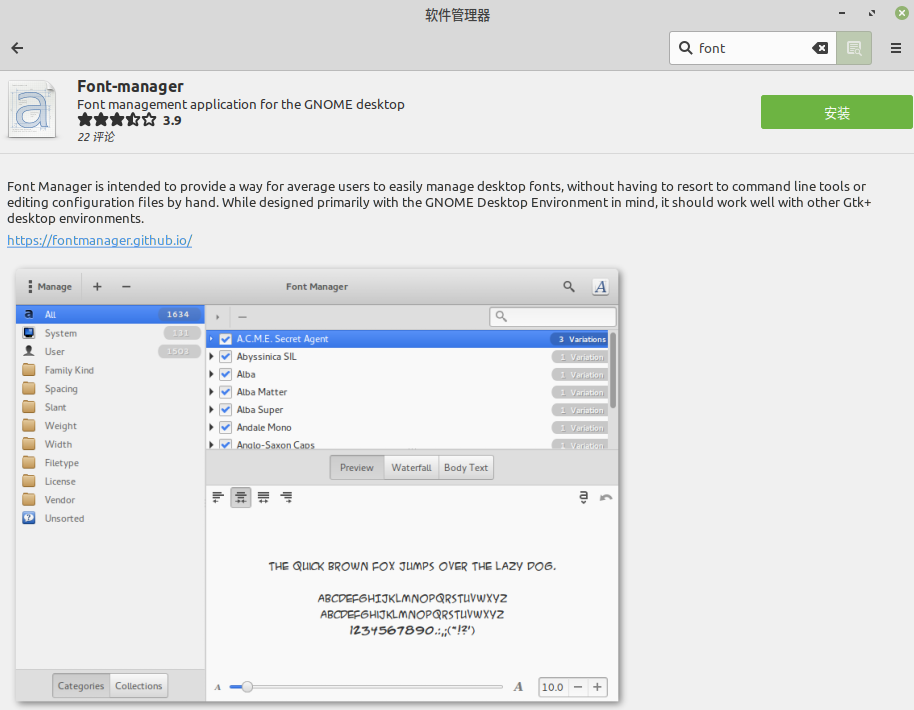The width and height of the screenshot is (914, 710).
Task: Click the green 安装 install button
Action: (836, 112)
